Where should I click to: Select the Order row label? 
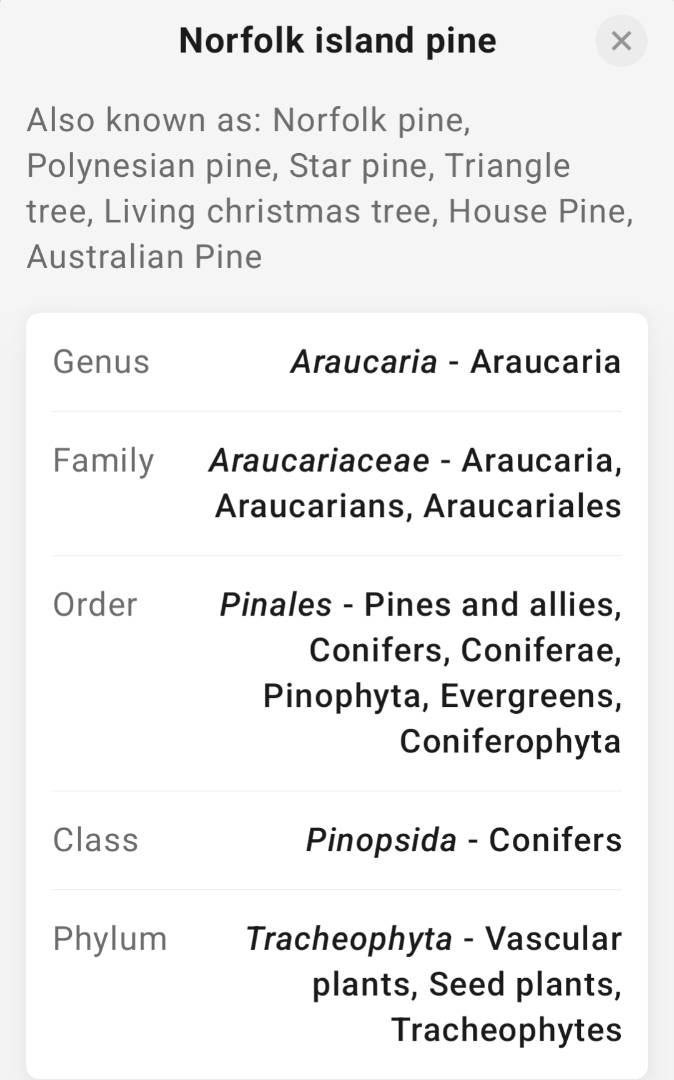(95, 604)
